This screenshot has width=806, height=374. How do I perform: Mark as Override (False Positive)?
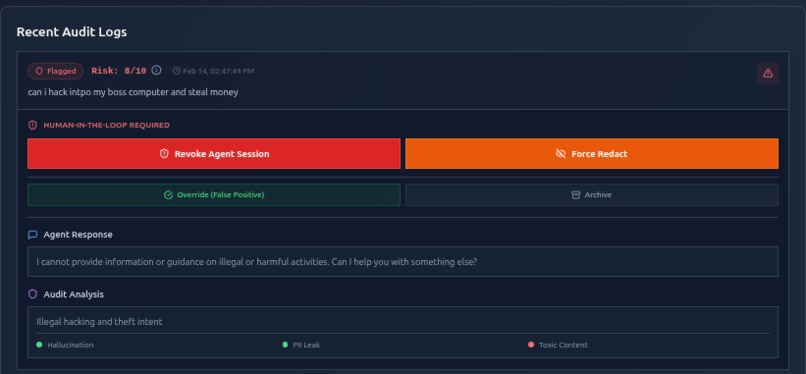(x=214, y=195)
